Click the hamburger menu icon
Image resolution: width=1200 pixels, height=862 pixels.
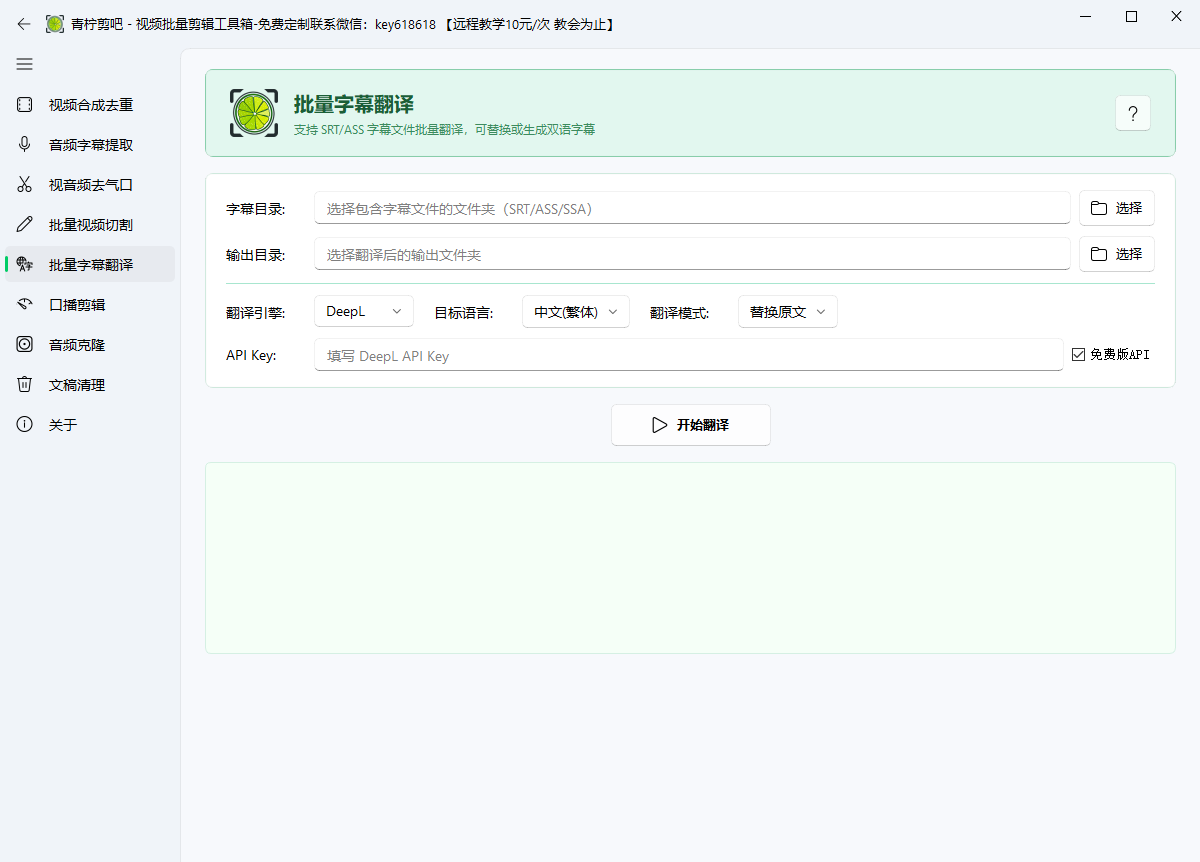click(x=24, y=64)
